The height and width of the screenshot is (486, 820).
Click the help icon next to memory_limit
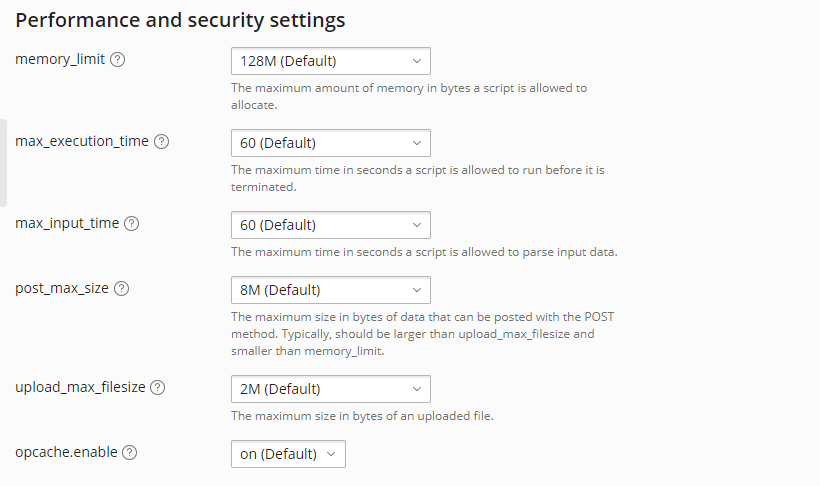click(118, 59)
